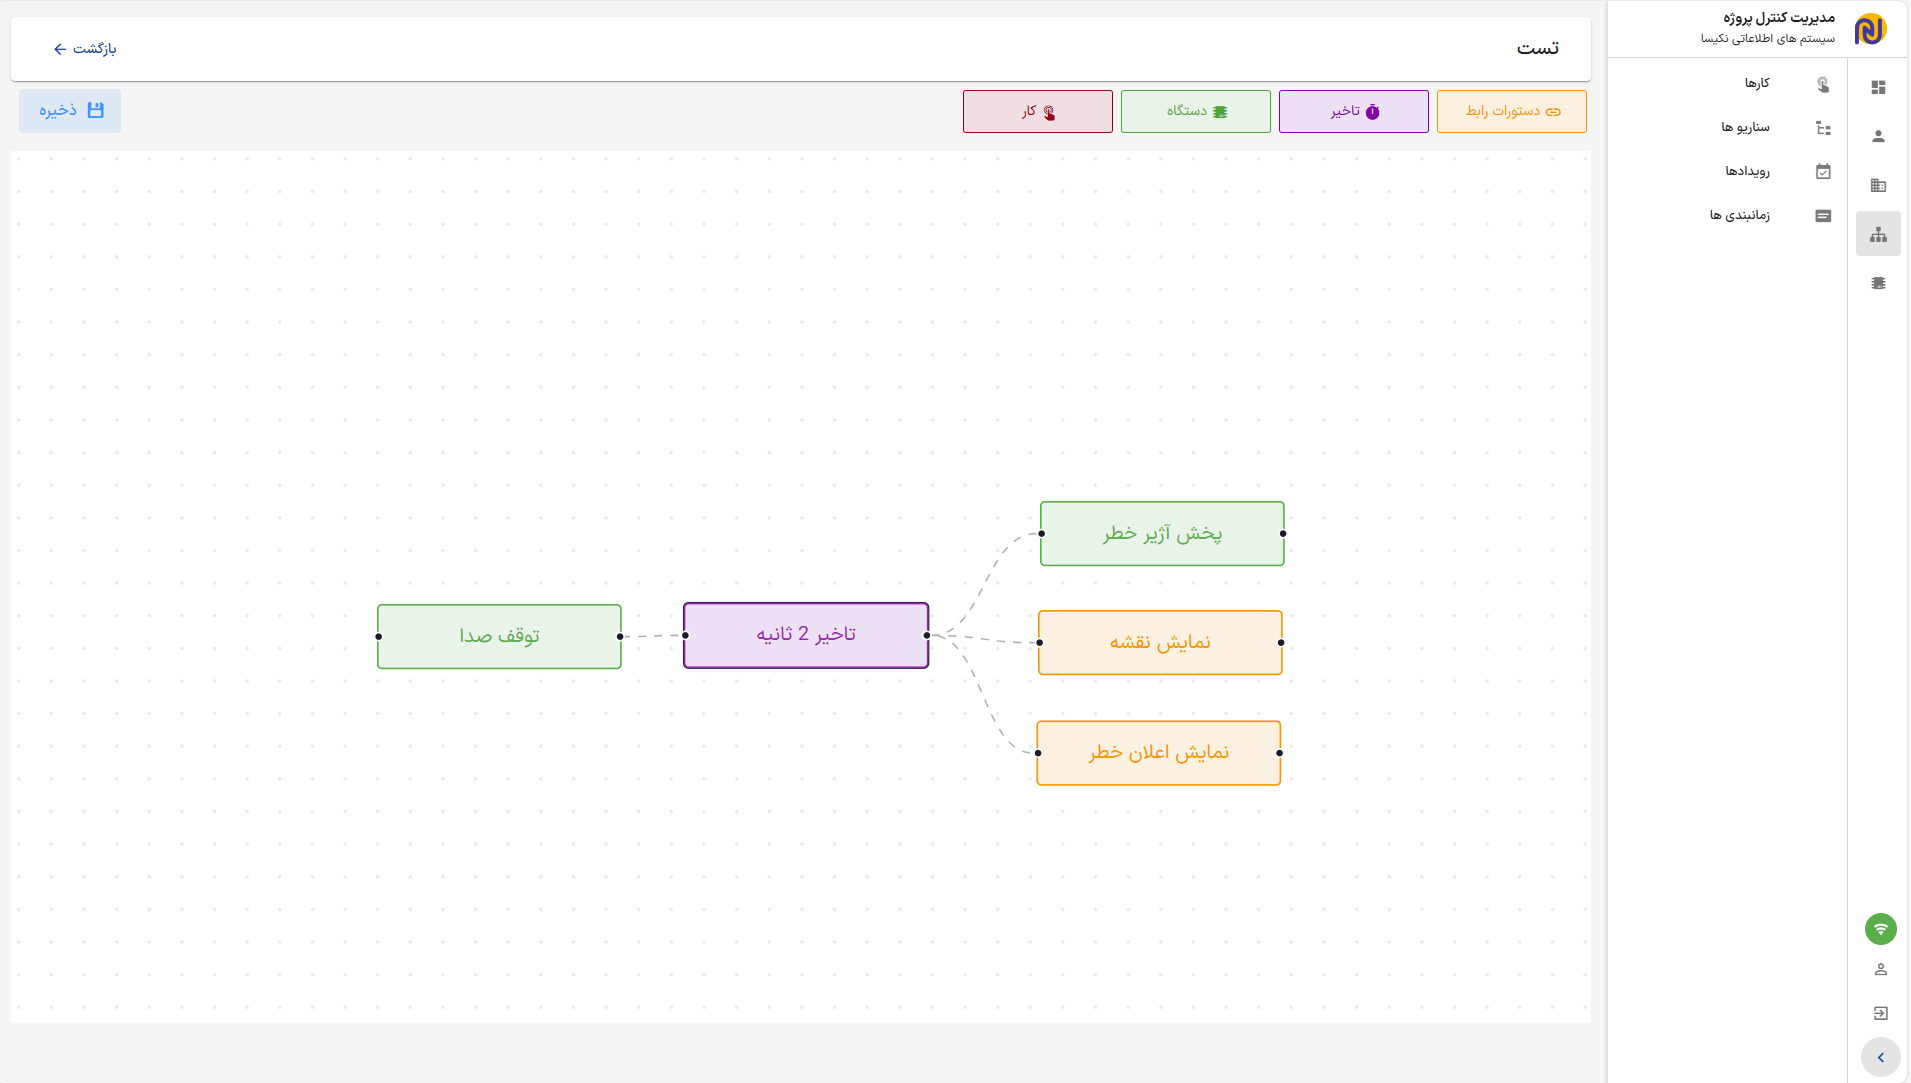1911x1083 pixels.
Task: Click the بازگشت back link
Action: point(85,49)
